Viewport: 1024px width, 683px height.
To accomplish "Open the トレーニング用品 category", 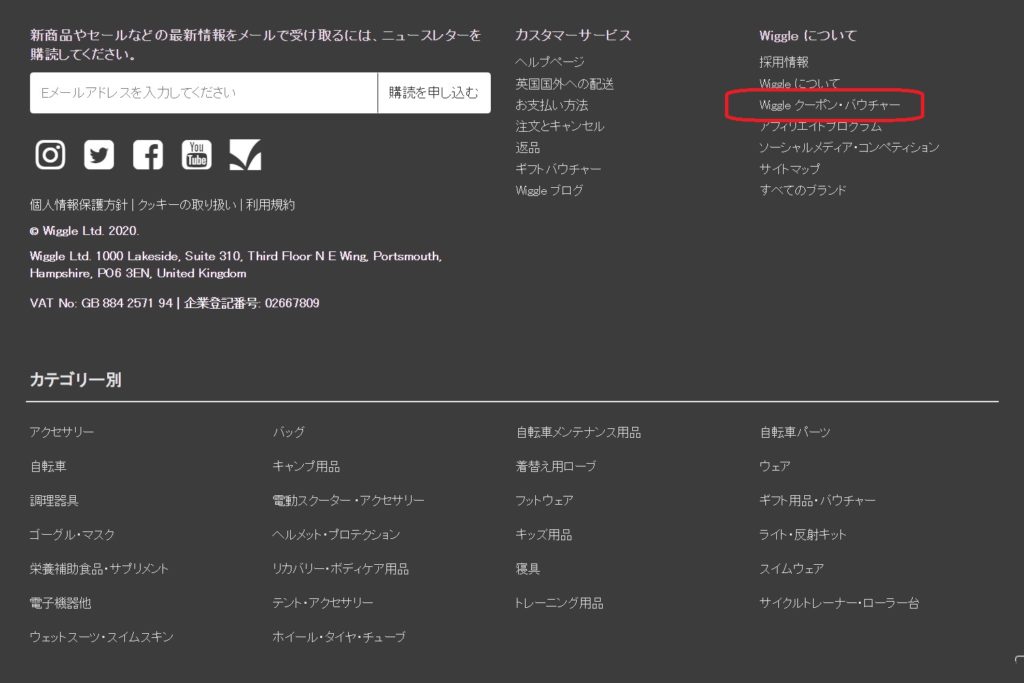I will [x=559, y=603].
